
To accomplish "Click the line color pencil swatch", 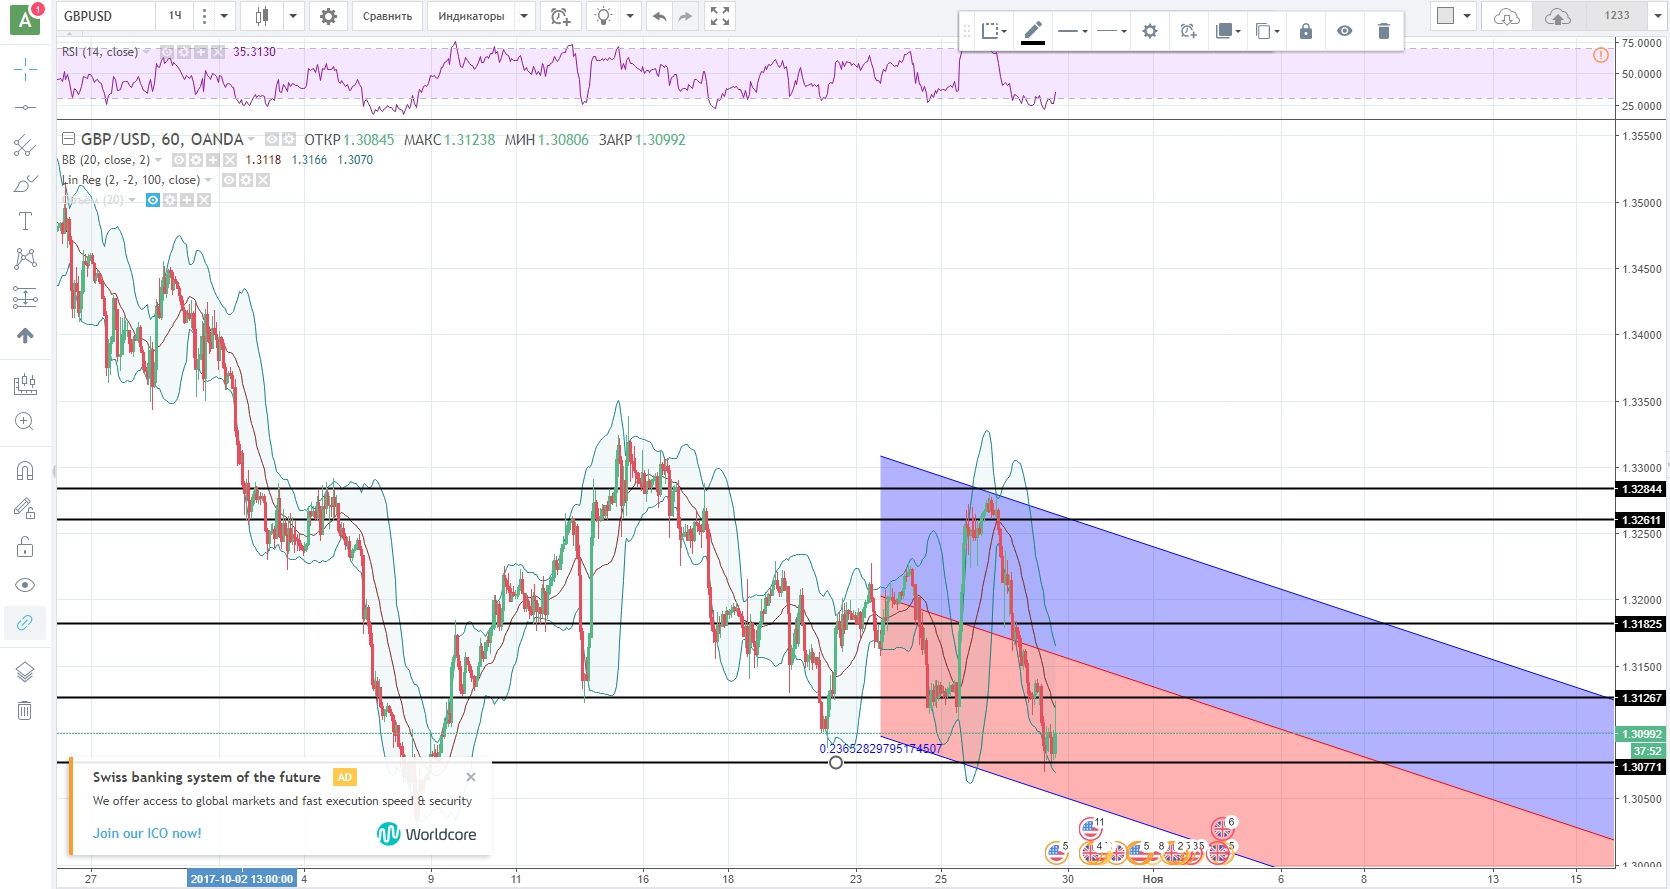I will pos(1033,31).
